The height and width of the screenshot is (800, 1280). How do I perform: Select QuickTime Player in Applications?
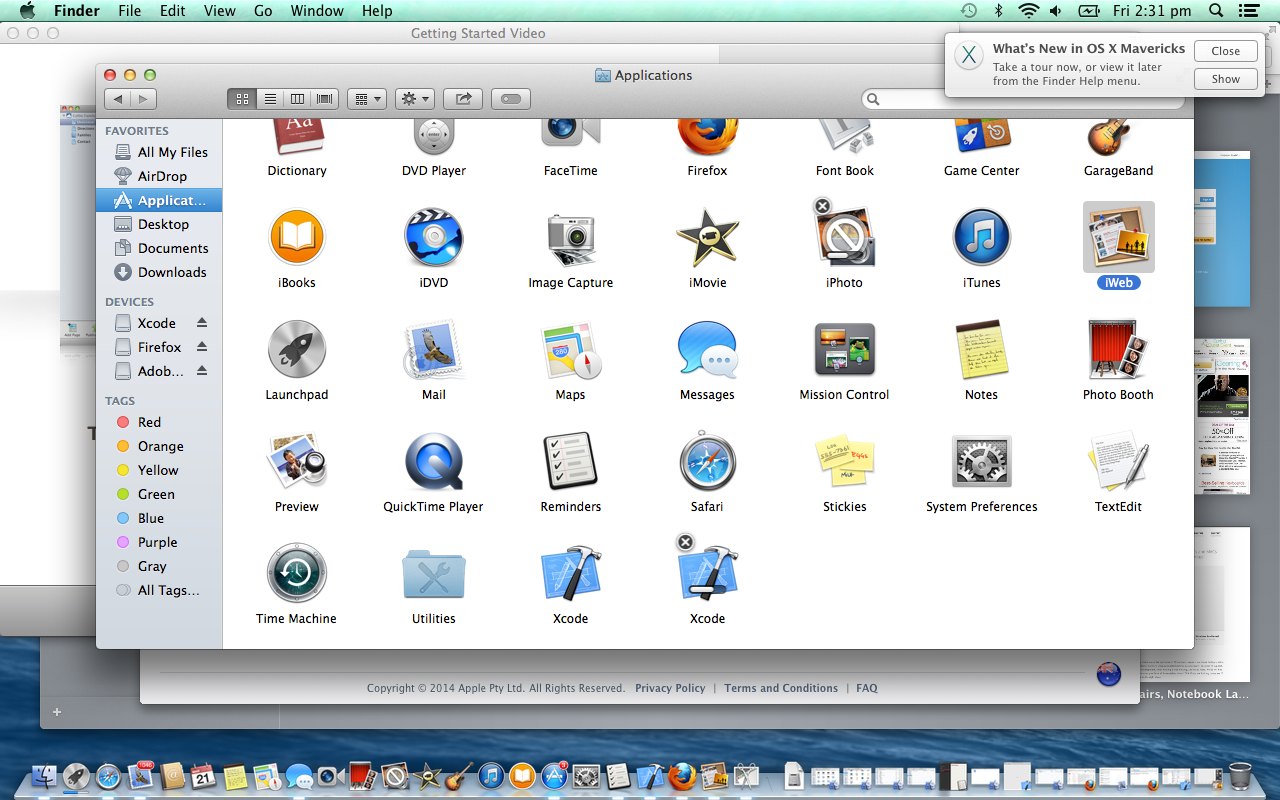tap(434, 461)
